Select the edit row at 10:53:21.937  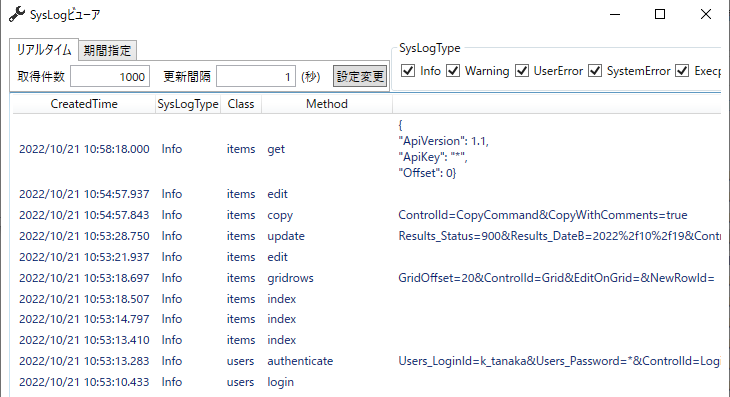(367, 257)
